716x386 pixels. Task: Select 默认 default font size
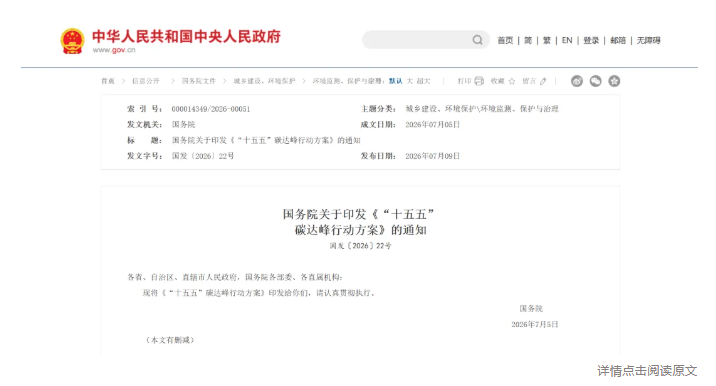[x=395, y=81]
